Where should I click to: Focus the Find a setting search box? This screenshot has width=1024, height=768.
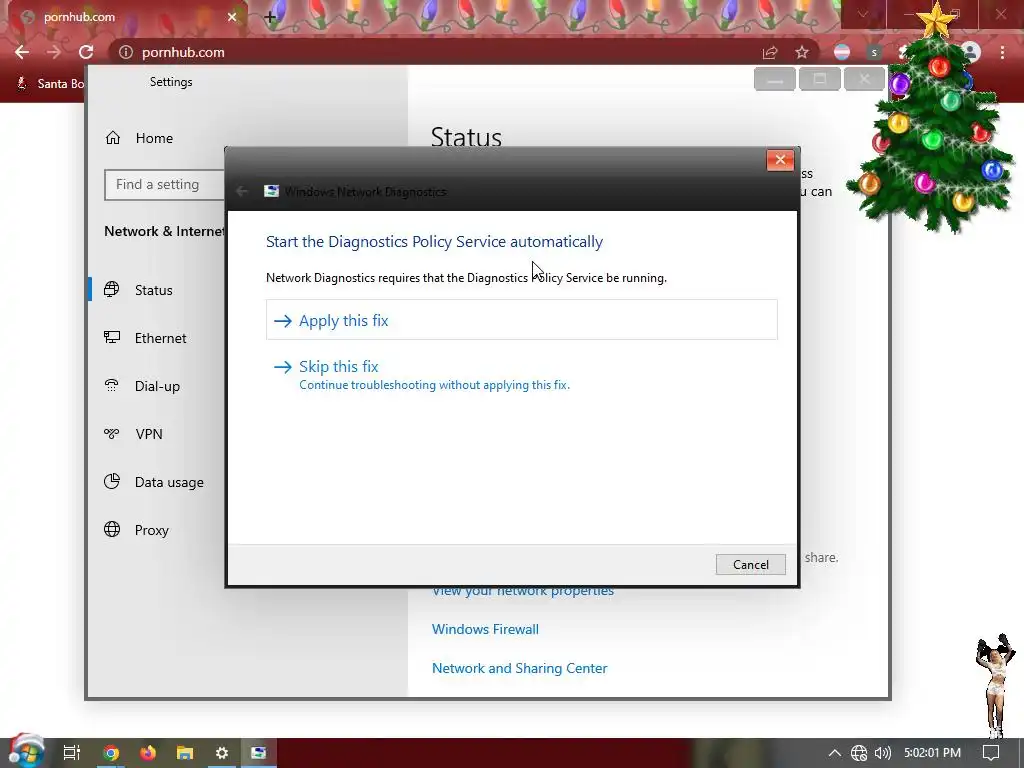click(x=165, y=185)
